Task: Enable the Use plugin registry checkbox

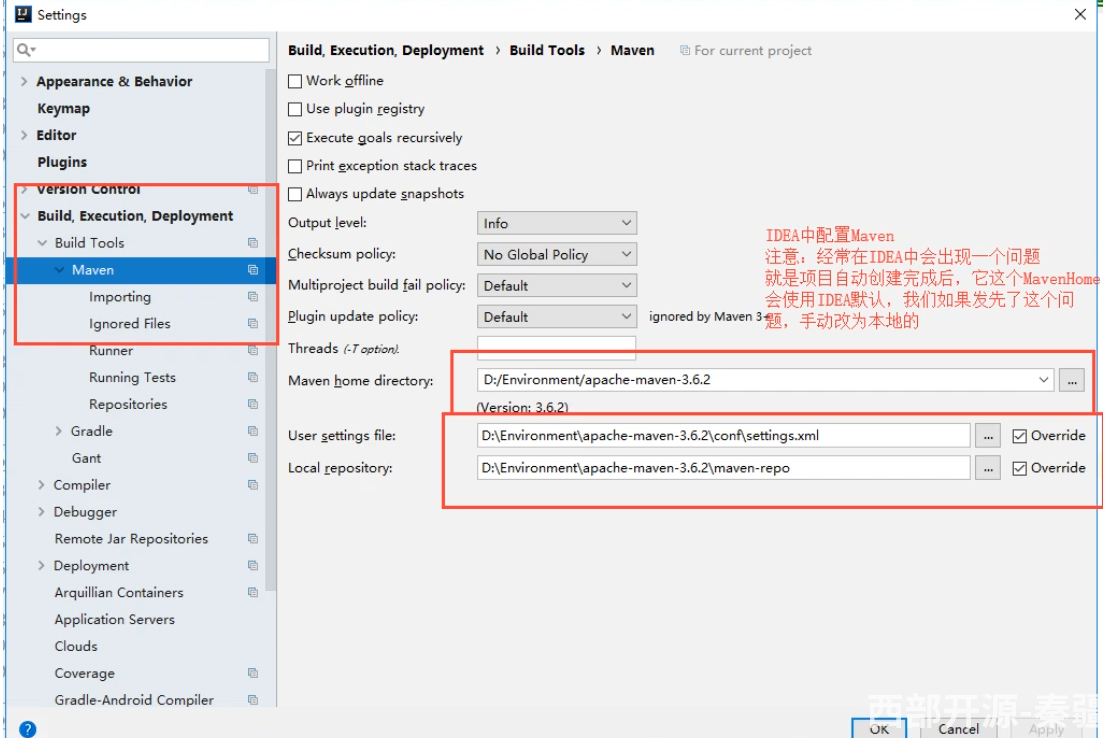Action: (295, 109)
